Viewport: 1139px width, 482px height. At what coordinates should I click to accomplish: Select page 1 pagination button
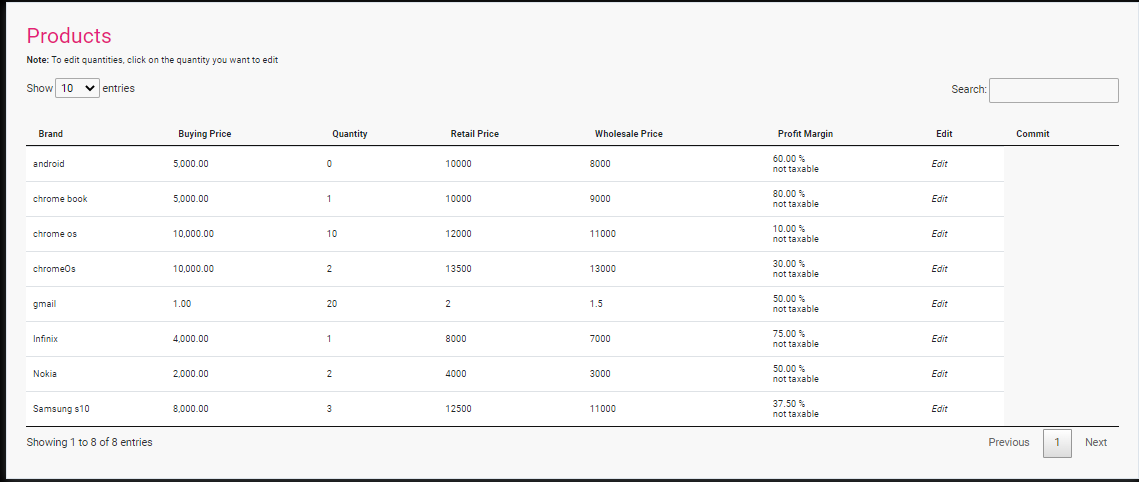pyautogui.click(x=1057, y=442)
